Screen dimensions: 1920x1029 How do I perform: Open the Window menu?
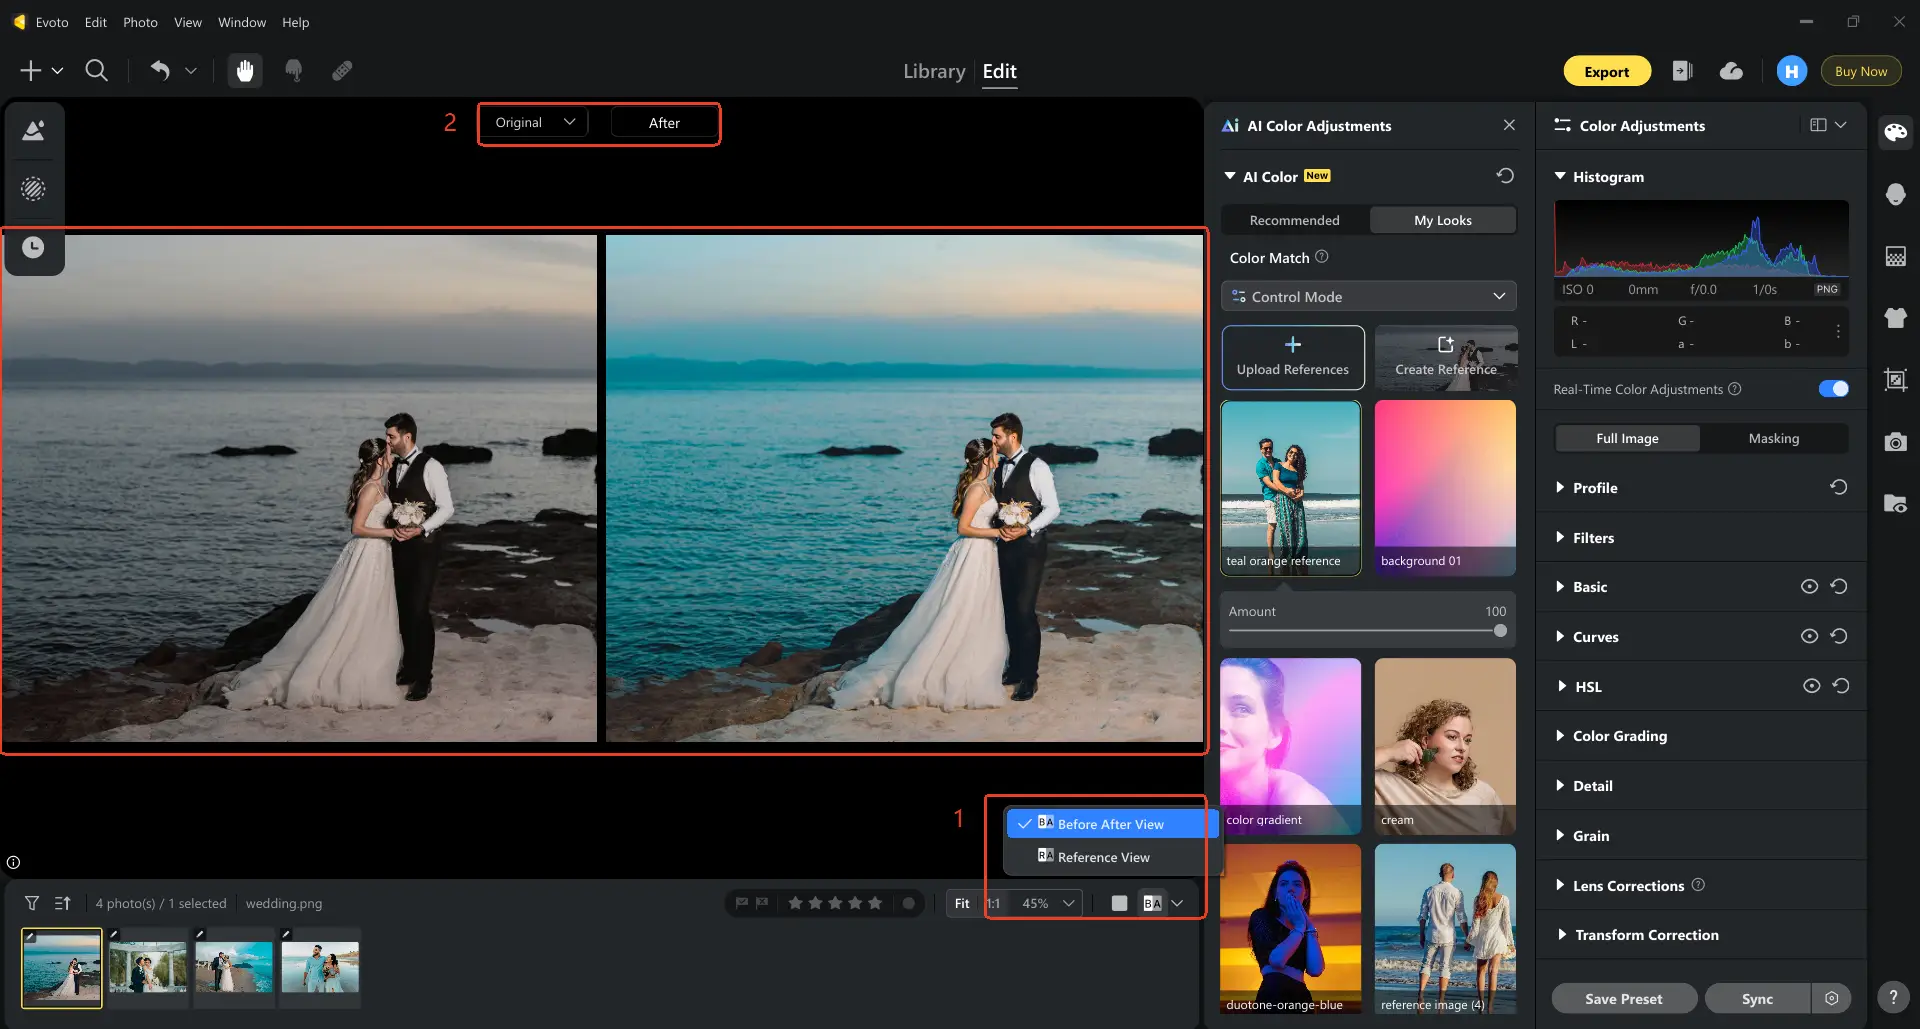[241, 22]
